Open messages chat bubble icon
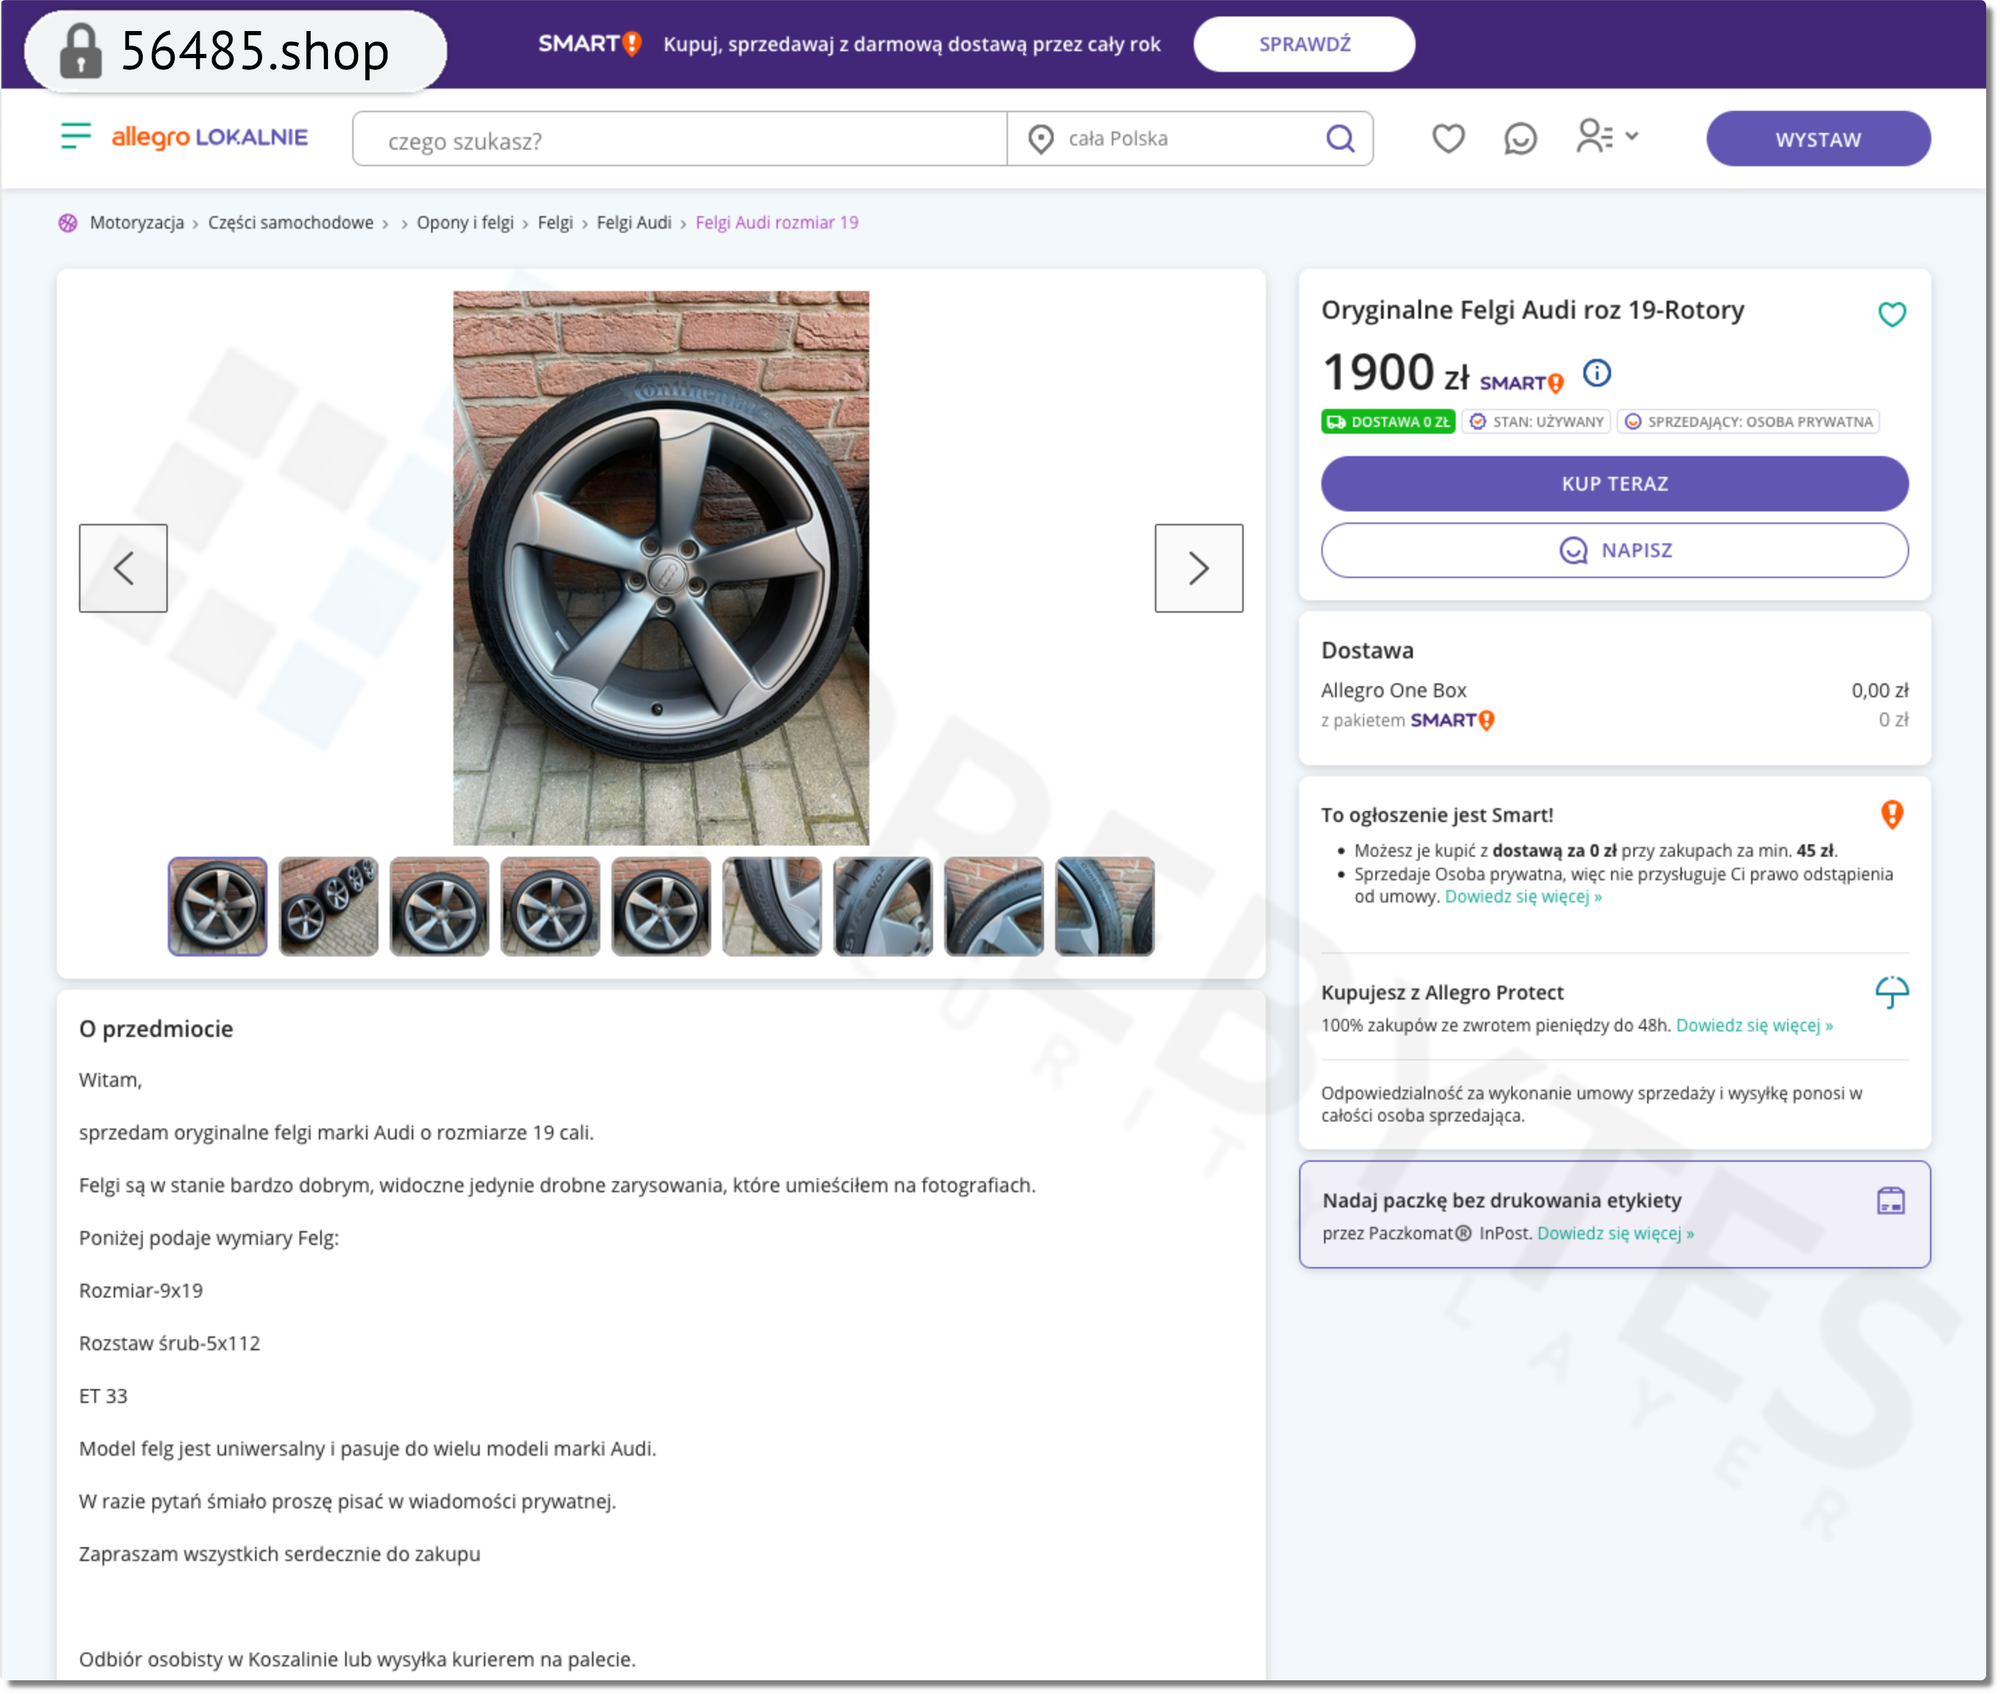 coord(1520,138)
